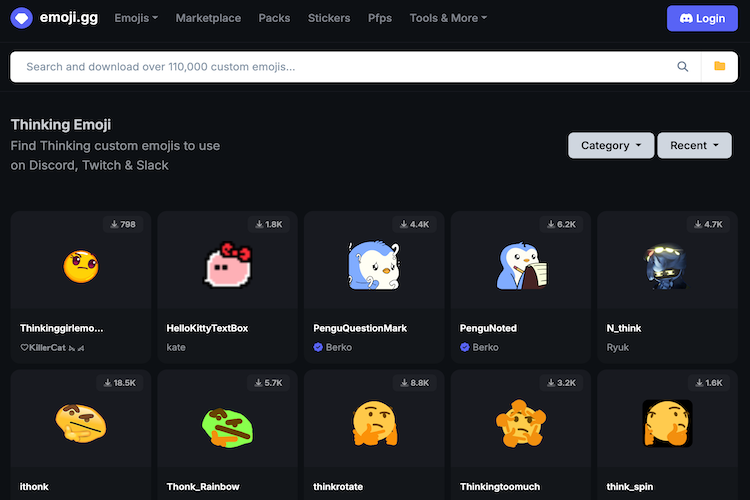Click the PenguQuestionMark title
Screen dimensions: 750x500
pyautogui.click(x=360, y=328)
